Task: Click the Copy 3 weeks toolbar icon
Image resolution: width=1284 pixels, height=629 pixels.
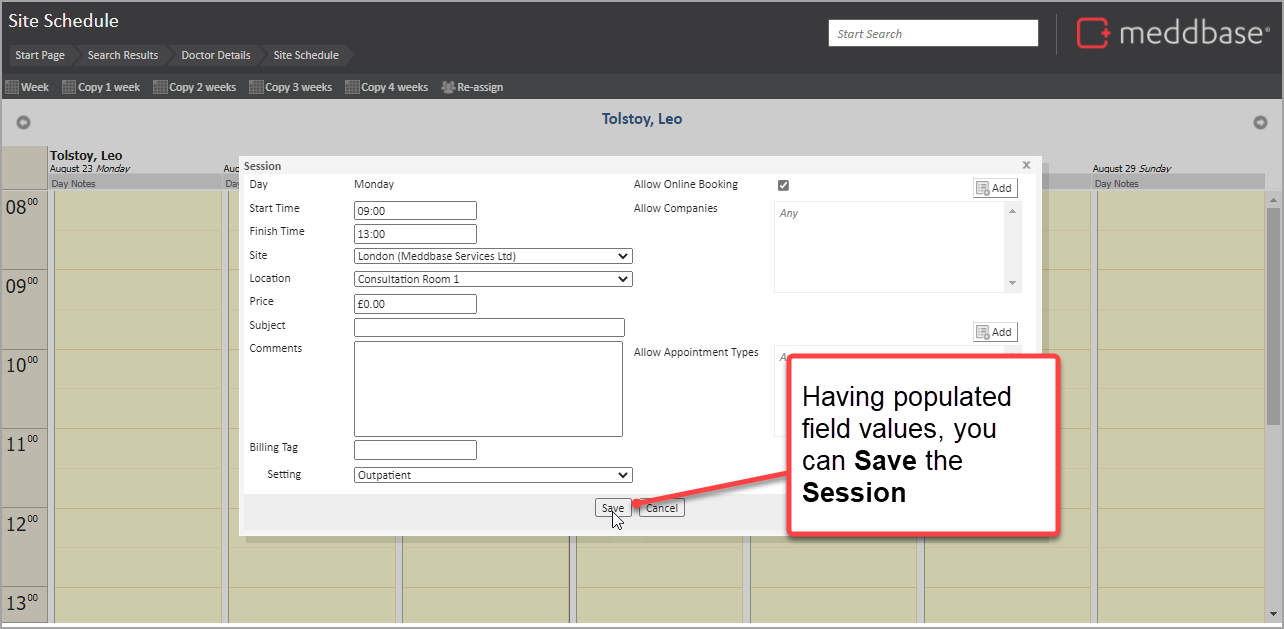Action: 256,87
